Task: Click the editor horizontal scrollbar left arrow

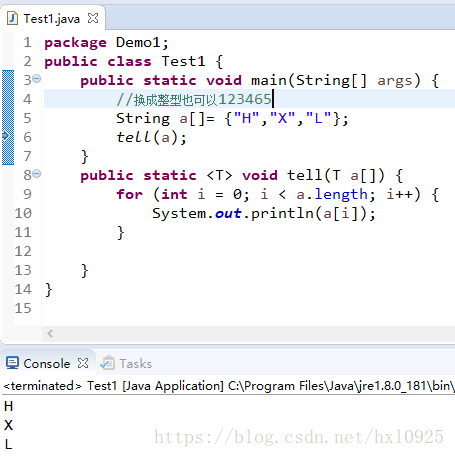Action: tap(50, 333)
